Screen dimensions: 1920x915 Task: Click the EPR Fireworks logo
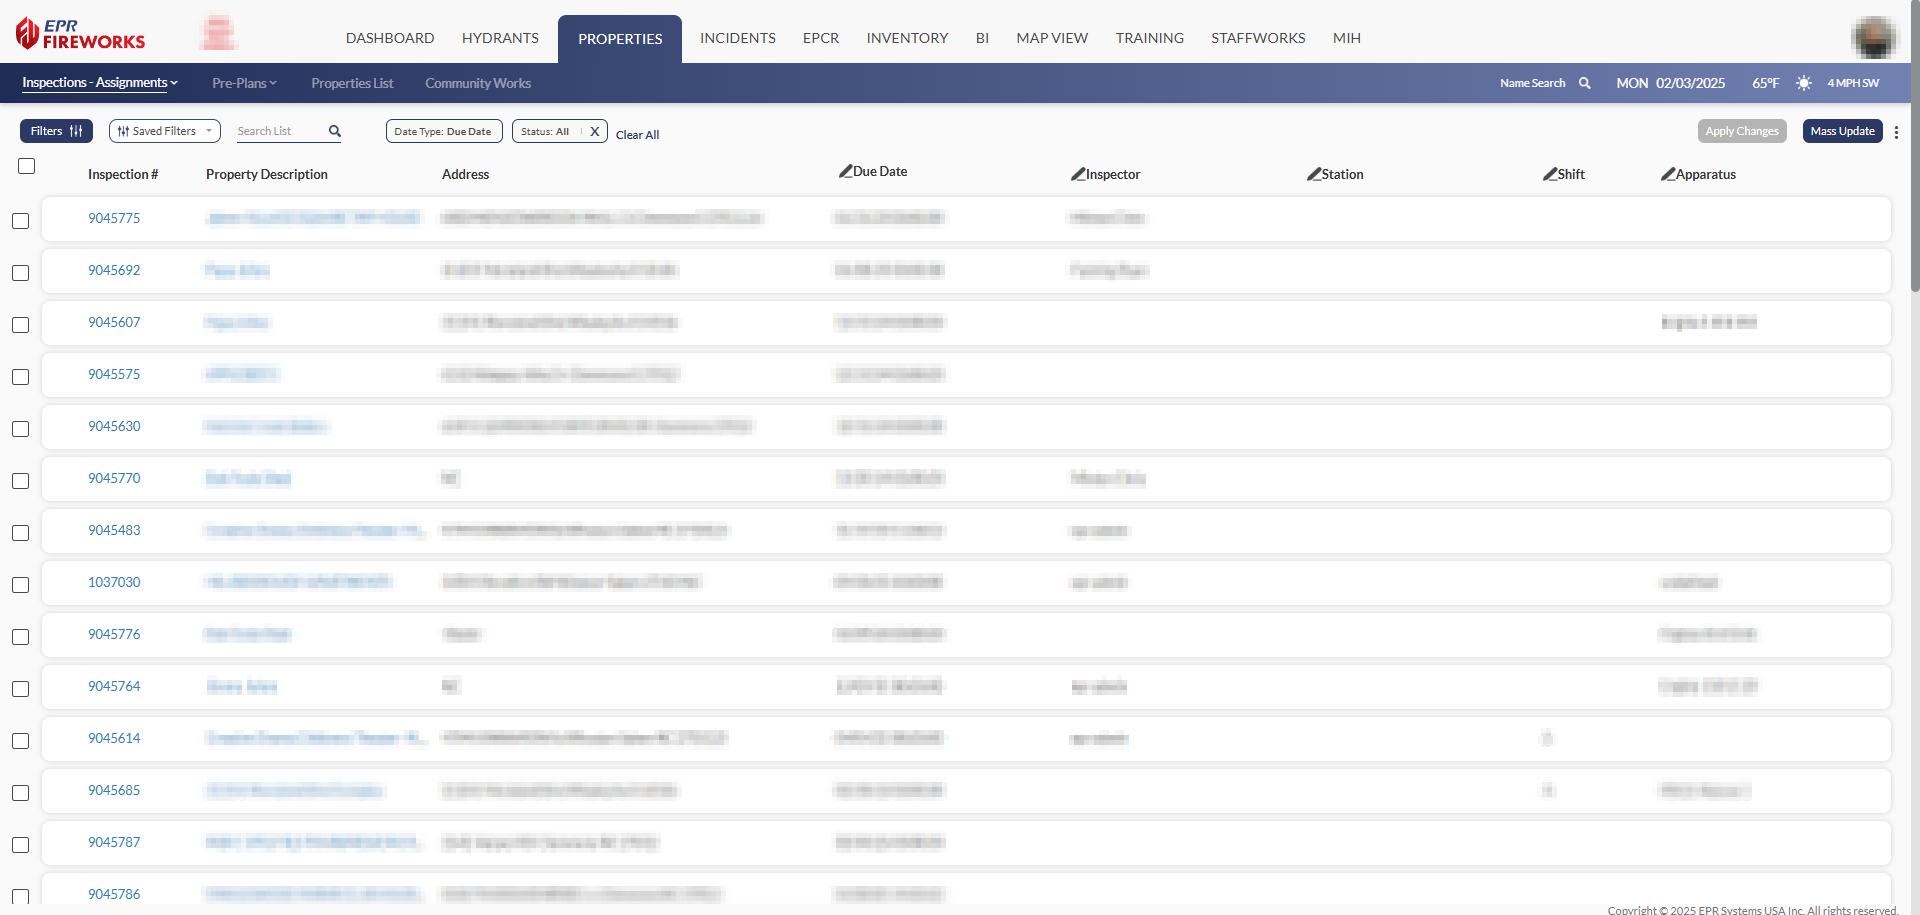78,33
